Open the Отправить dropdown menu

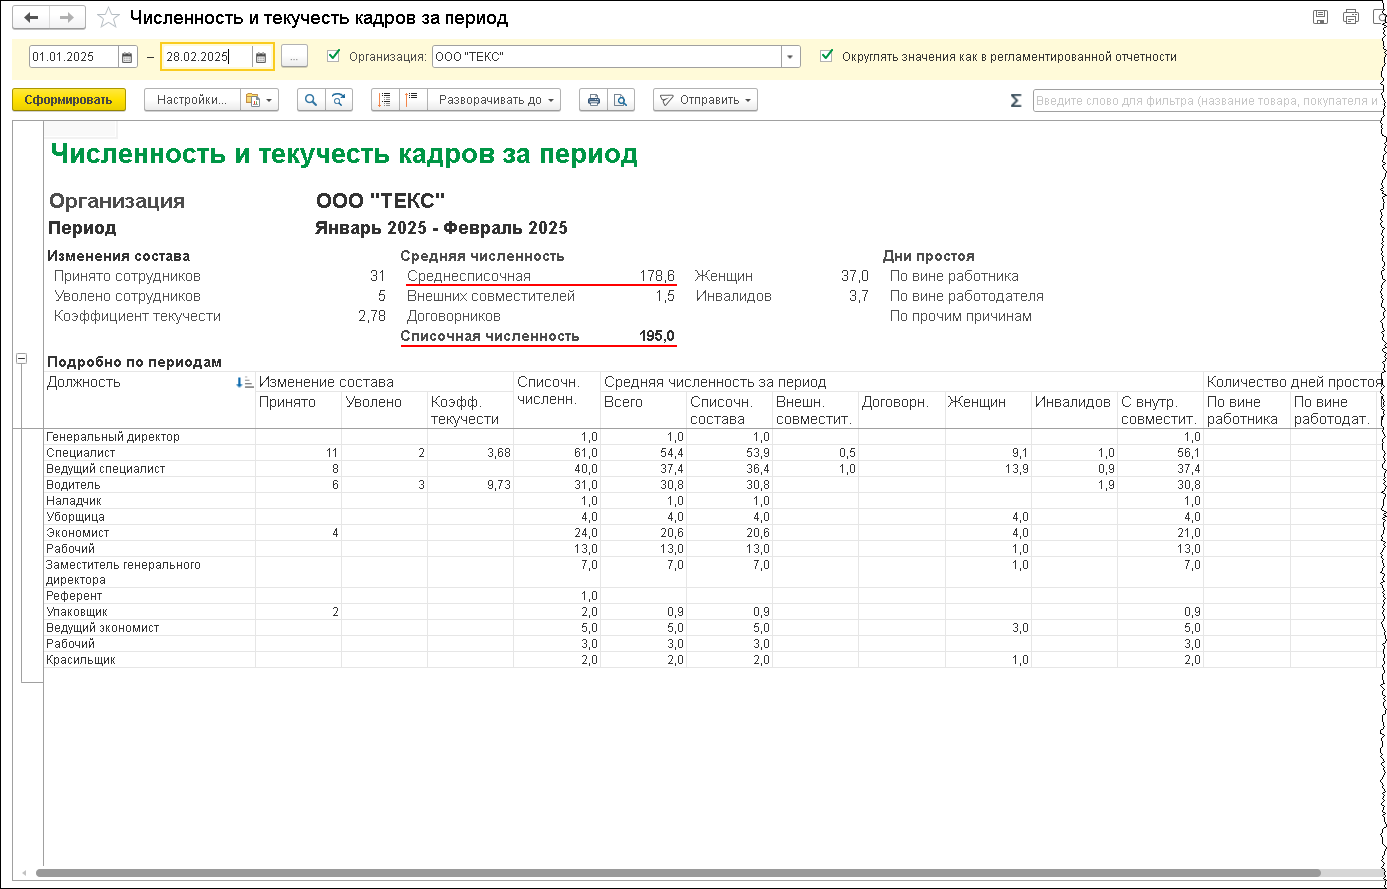(x=705, y=100)
